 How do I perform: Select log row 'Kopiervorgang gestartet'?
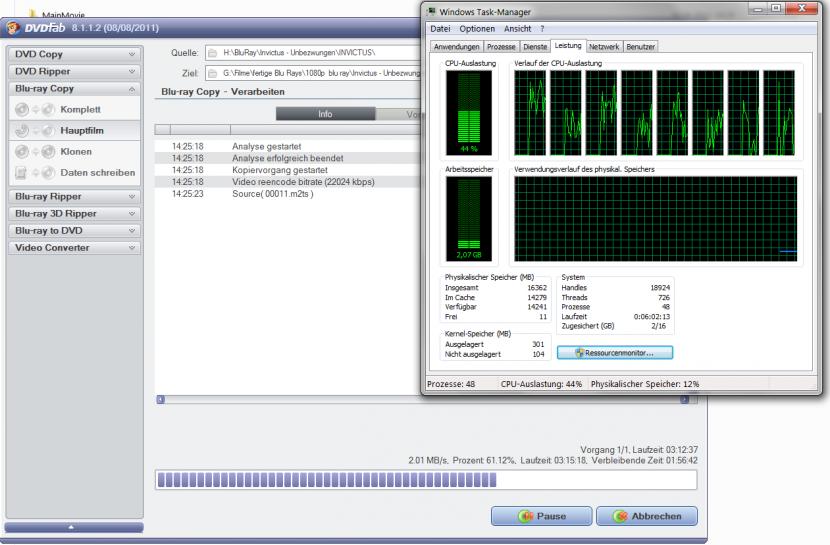[x=288, y=170]
